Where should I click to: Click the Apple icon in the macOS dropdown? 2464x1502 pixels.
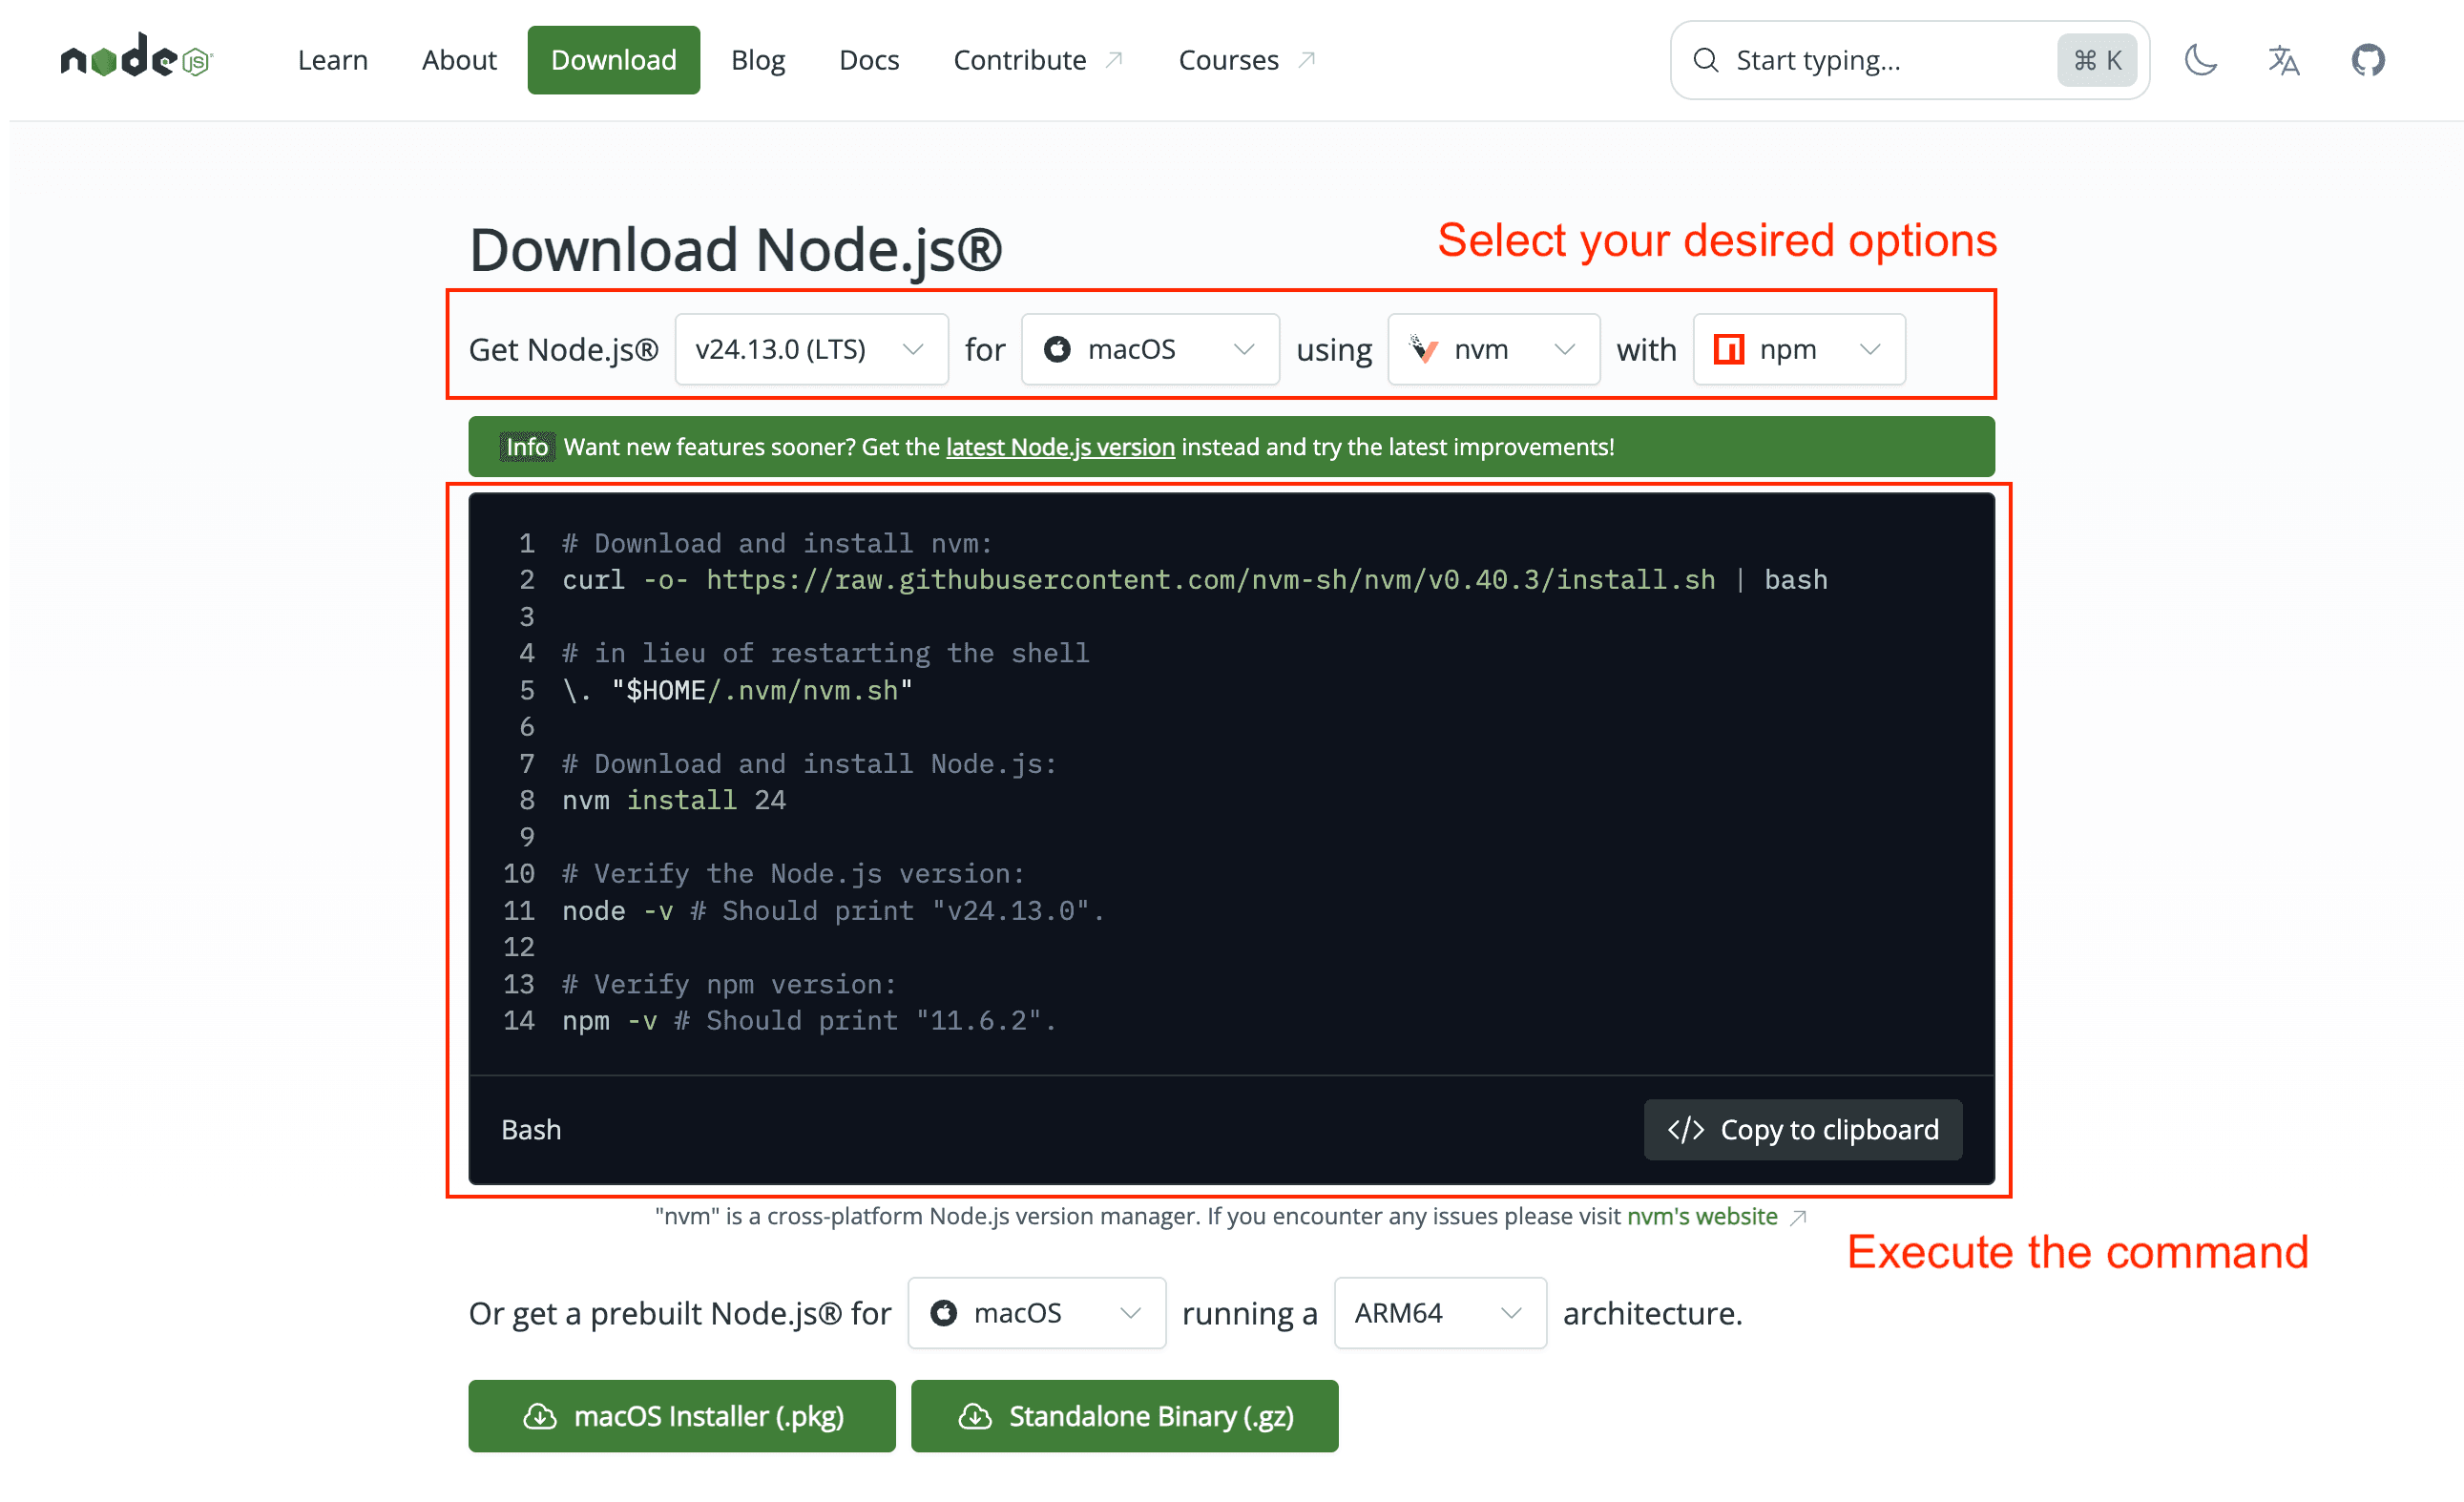1057,349
